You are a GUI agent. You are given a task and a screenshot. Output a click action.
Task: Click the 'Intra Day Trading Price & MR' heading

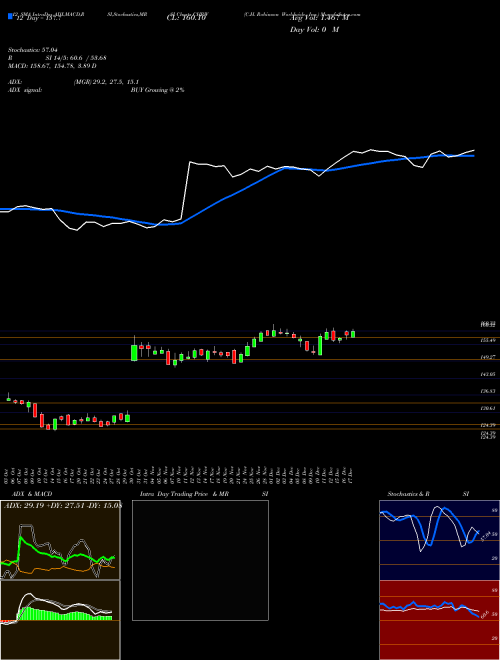pyautogui.click(x=185, y=494)
